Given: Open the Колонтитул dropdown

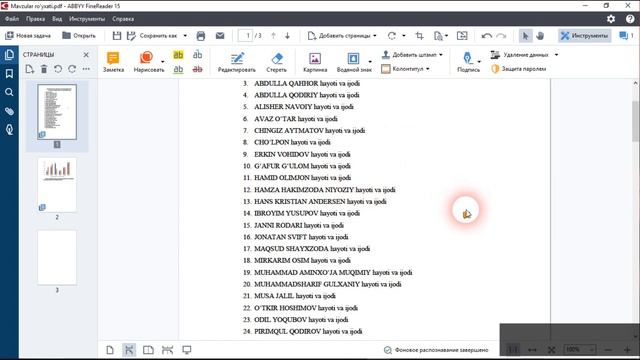Looking at the screenshot, I should (405, 69).
